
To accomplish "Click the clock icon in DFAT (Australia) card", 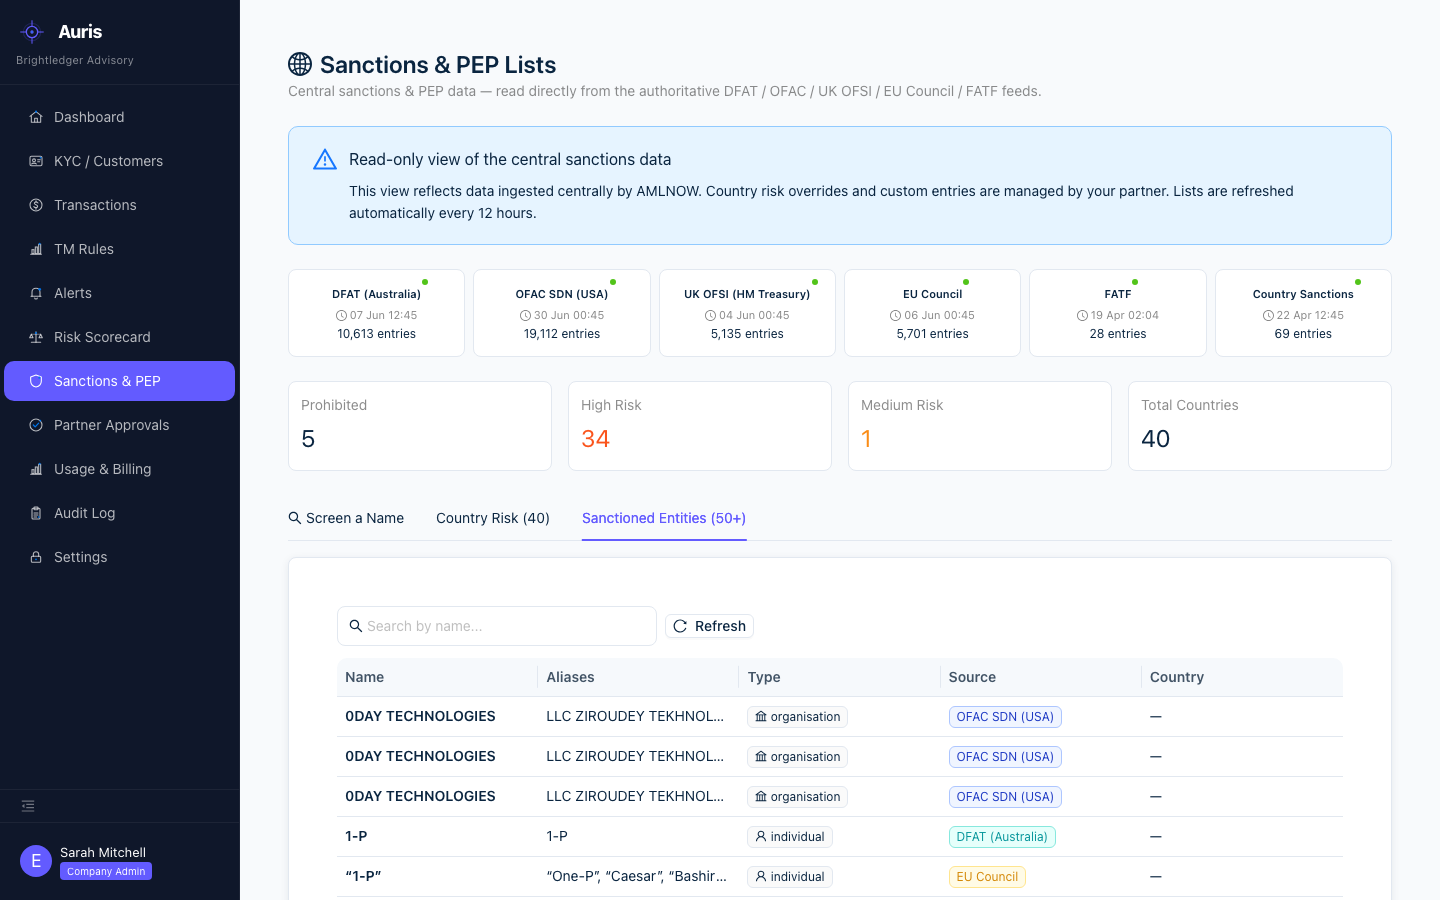I will [x=341, y=315].
